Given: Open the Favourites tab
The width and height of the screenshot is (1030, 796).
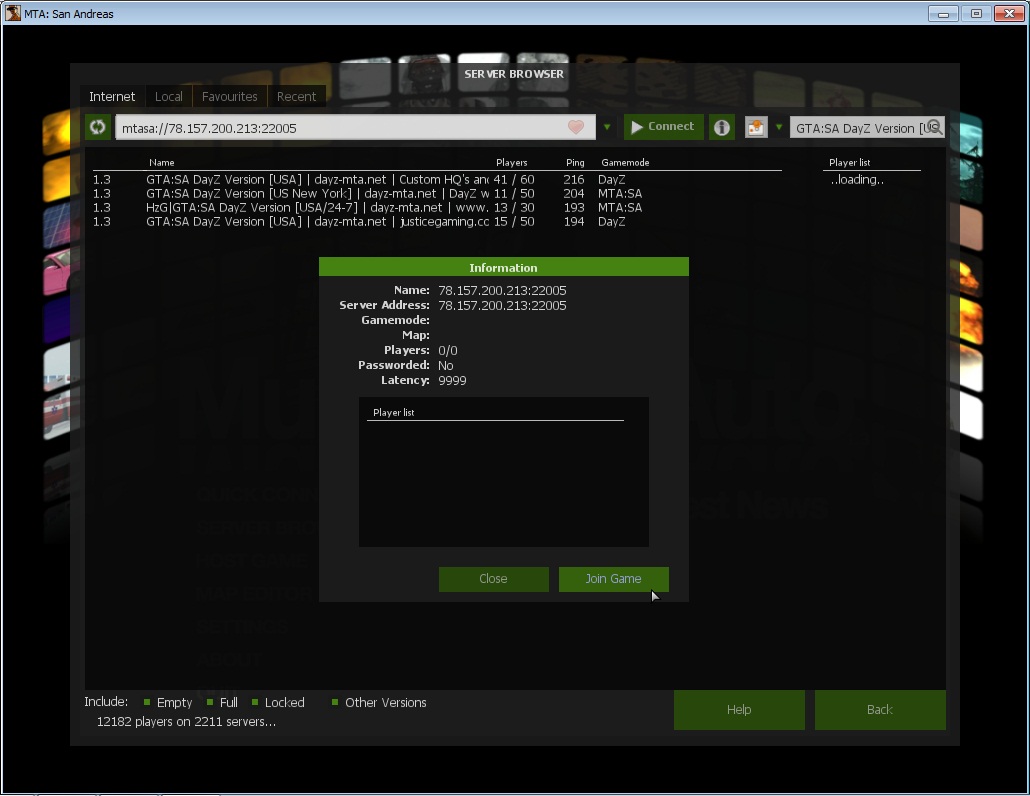Looking at the screenshot, I should point(229,97).
